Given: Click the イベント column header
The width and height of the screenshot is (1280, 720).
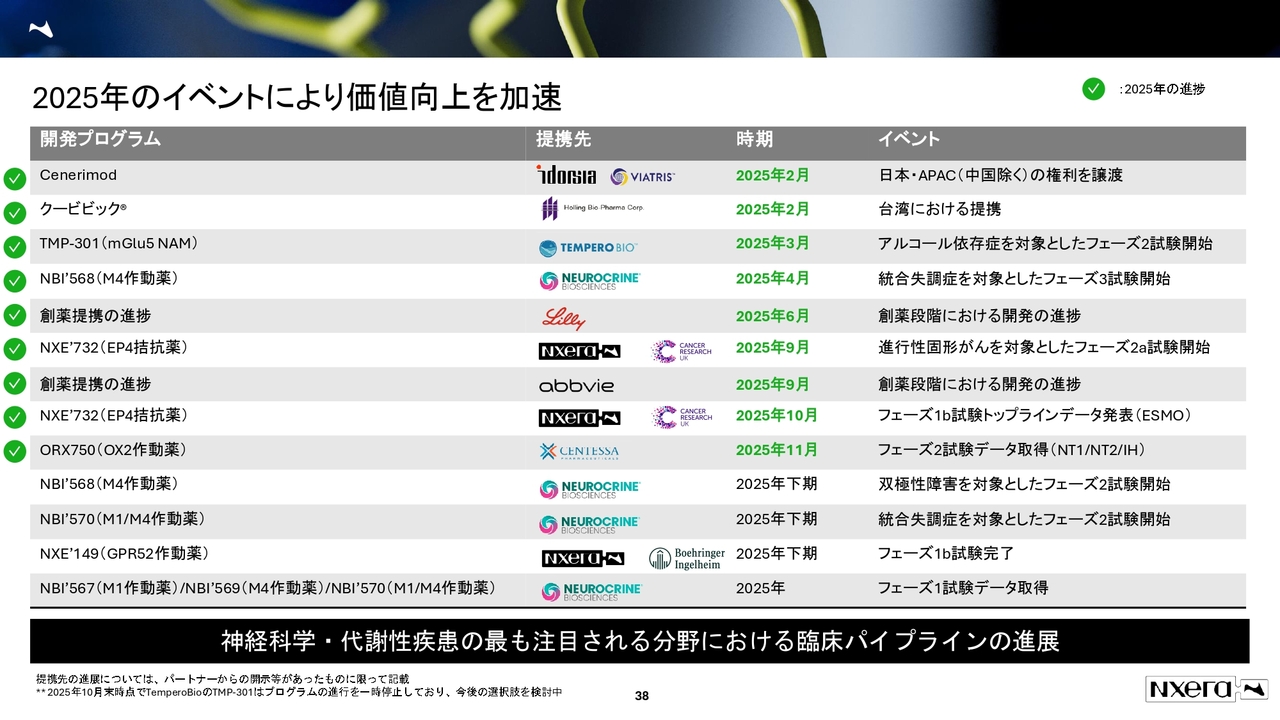Looking at the screenshot, I should (908, 140).
